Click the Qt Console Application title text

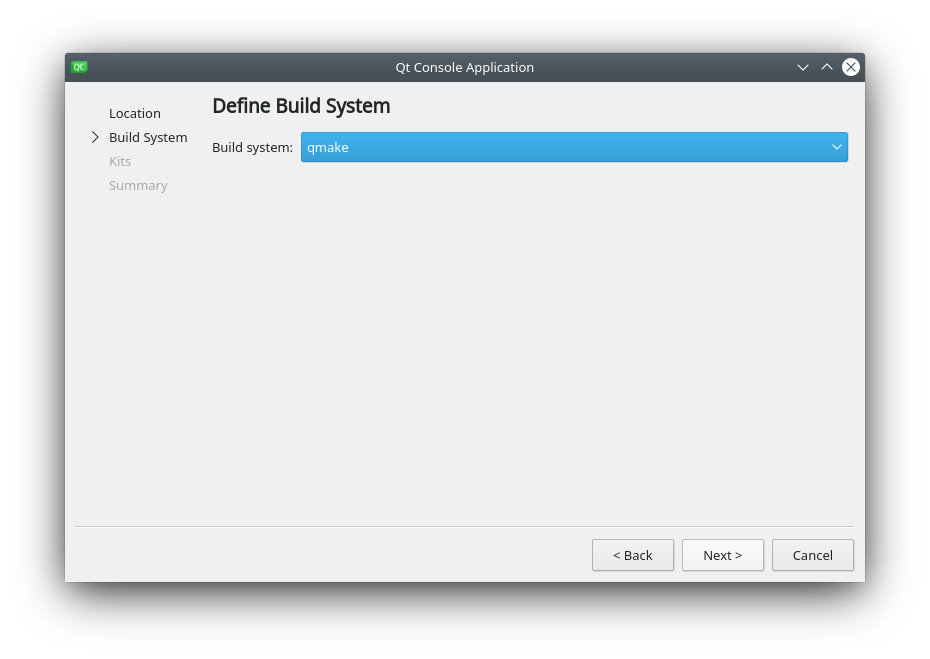[464, 67]
